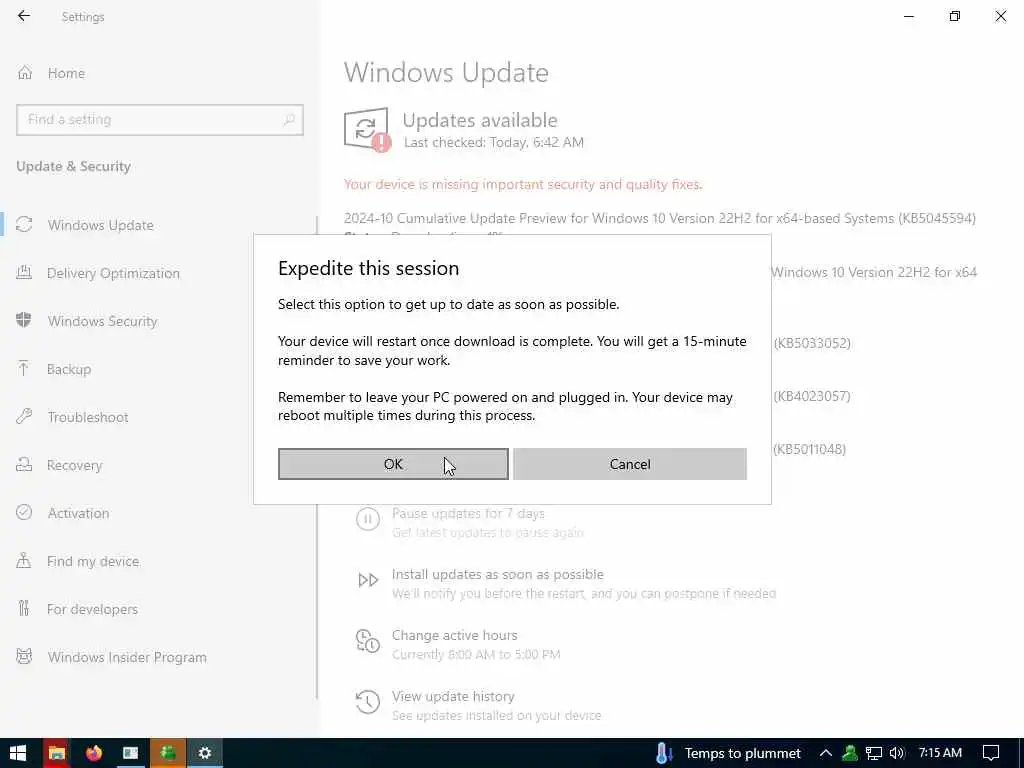Launch Firefox from the taskbar

tap(93, 753)
